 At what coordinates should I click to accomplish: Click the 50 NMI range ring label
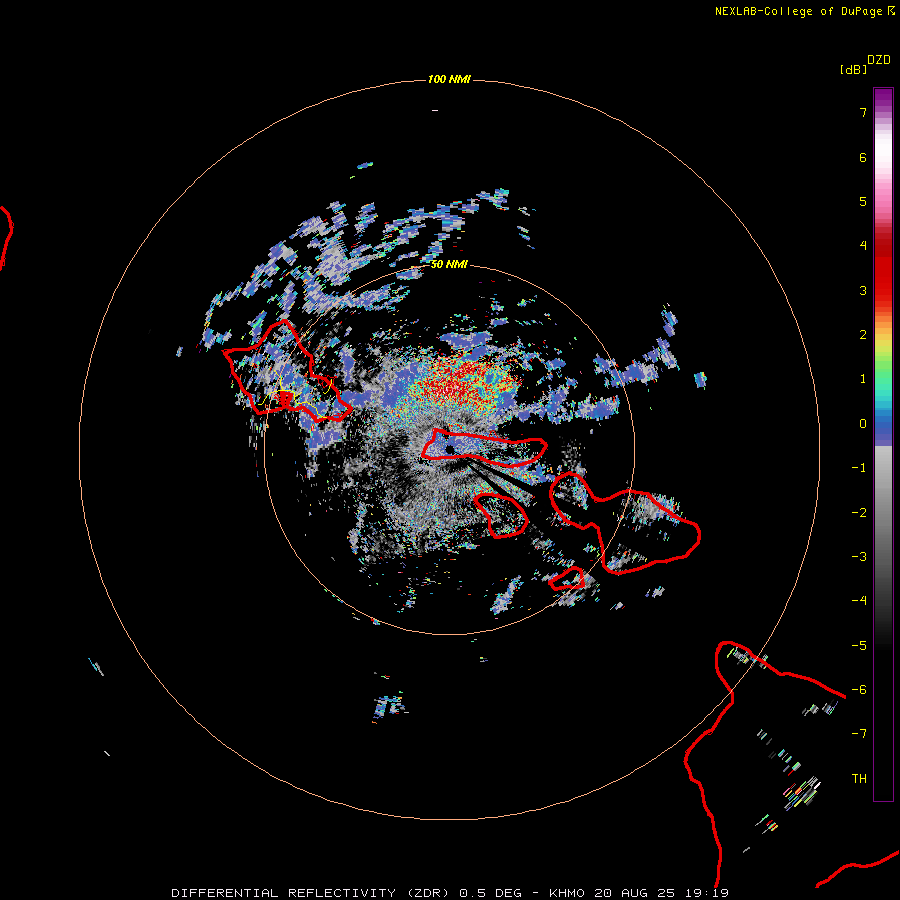coord(449,264)
